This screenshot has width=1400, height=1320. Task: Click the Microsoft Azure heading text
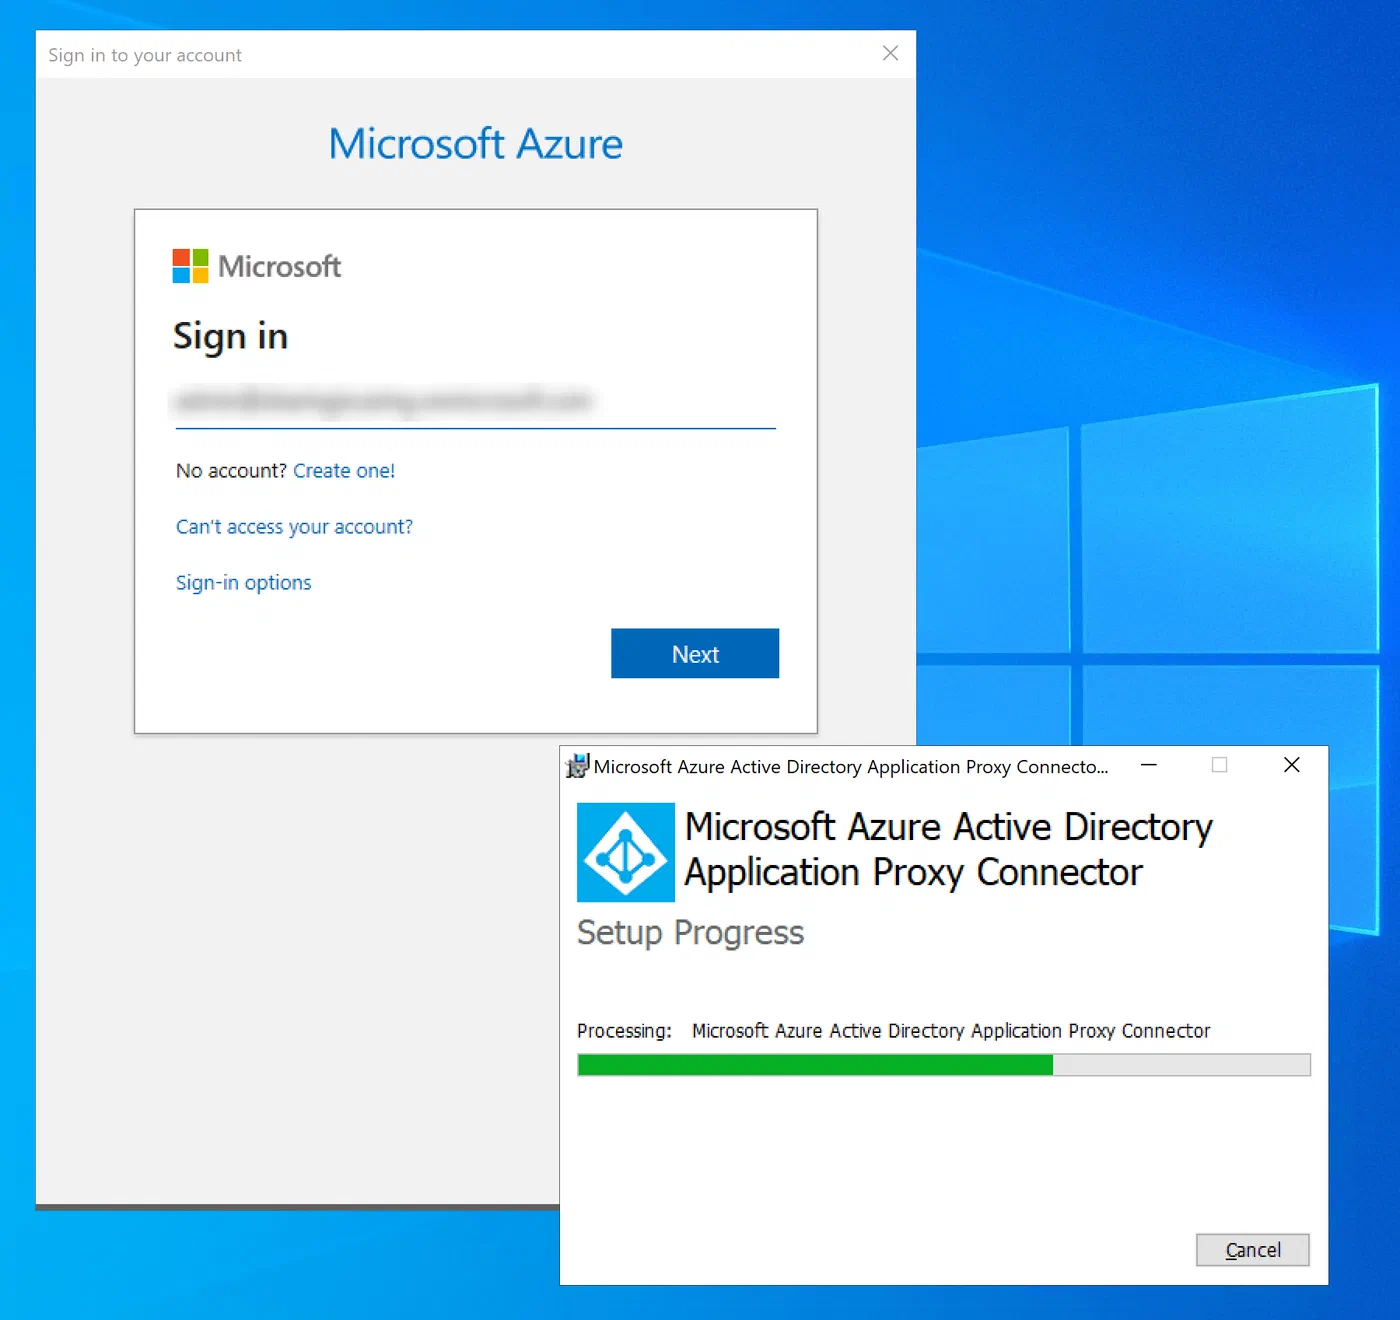[x=476, y=144]
